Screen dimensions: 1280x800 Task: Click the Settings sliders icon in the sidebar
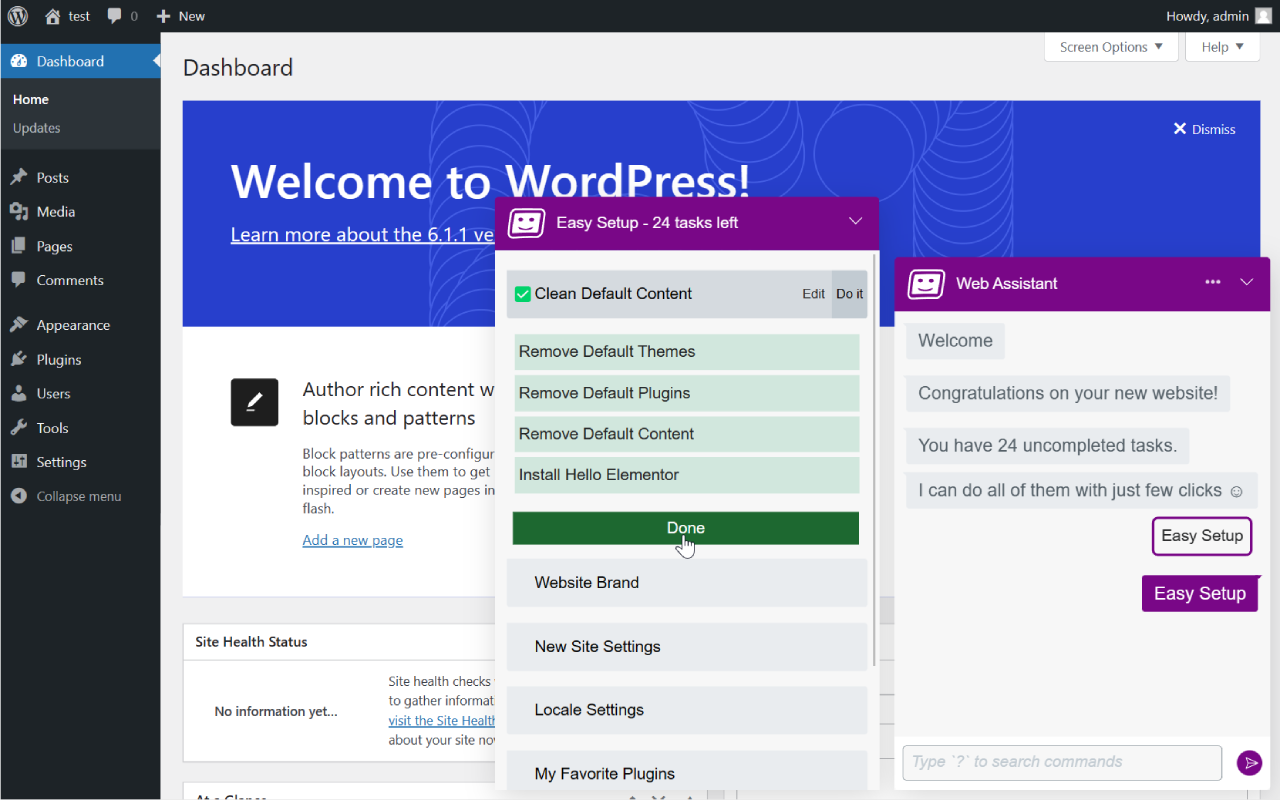pos(19,462)
